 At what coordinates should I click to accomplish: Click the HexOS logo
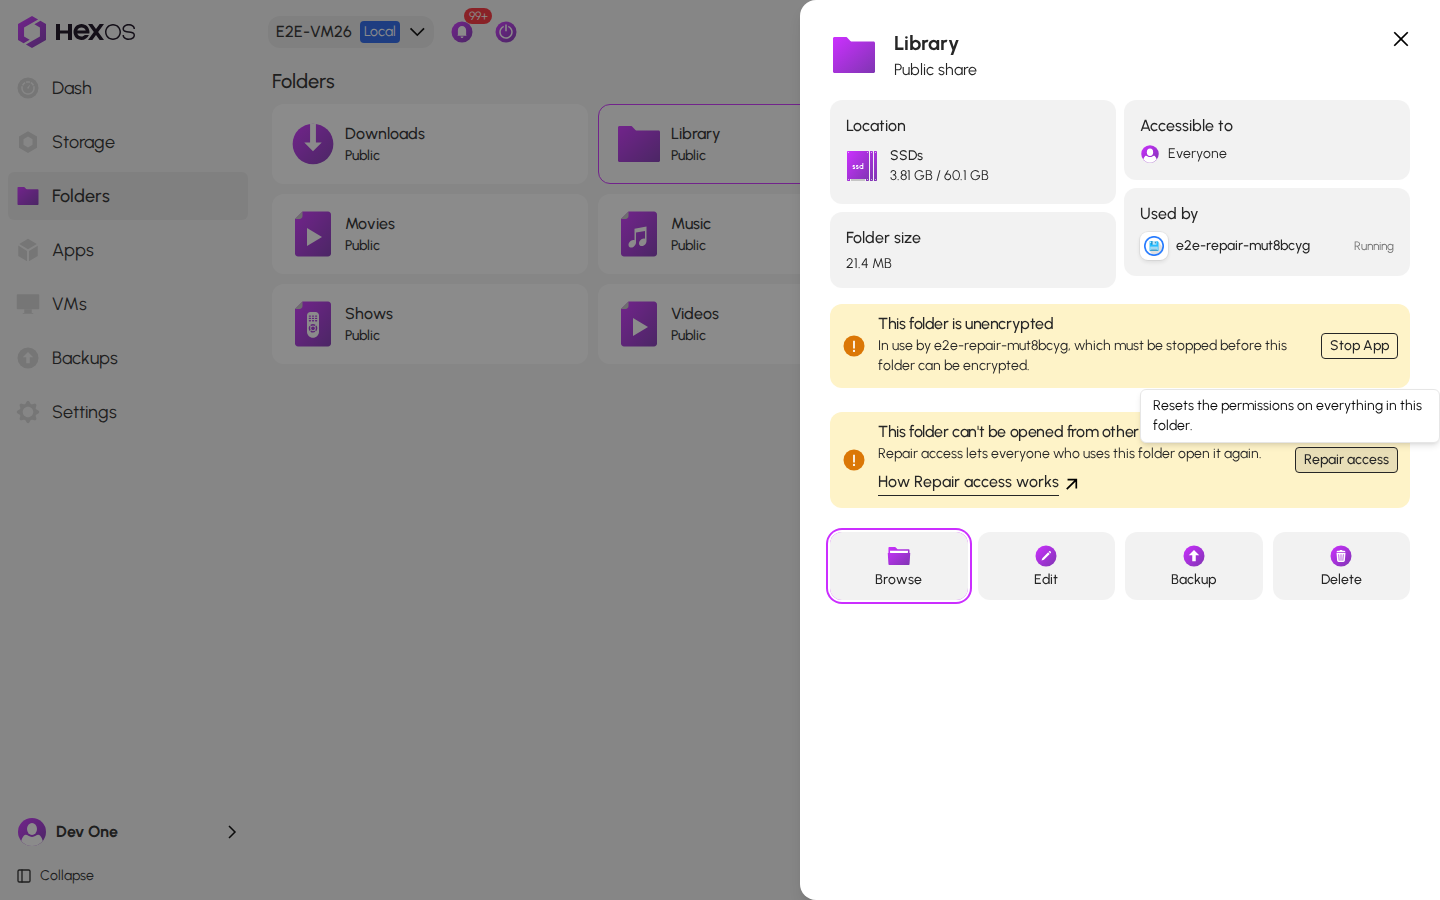76,32
